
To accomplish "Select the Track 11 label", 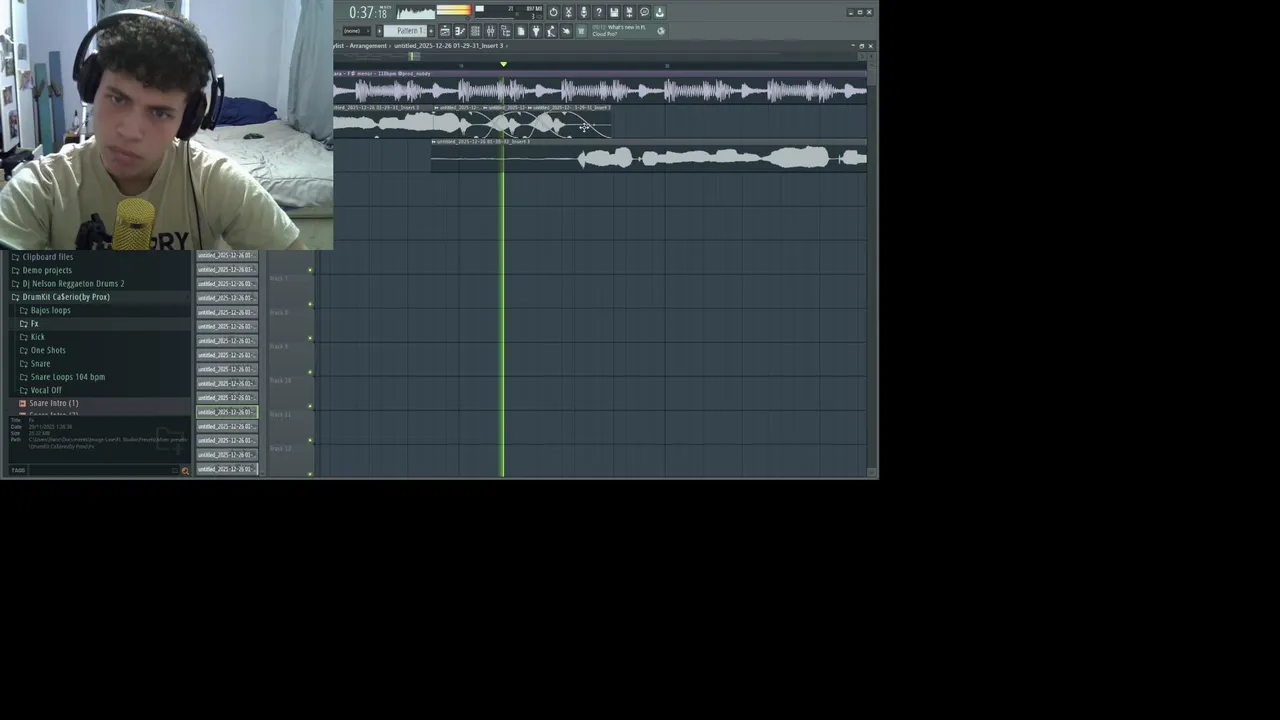I will [280, 414].
